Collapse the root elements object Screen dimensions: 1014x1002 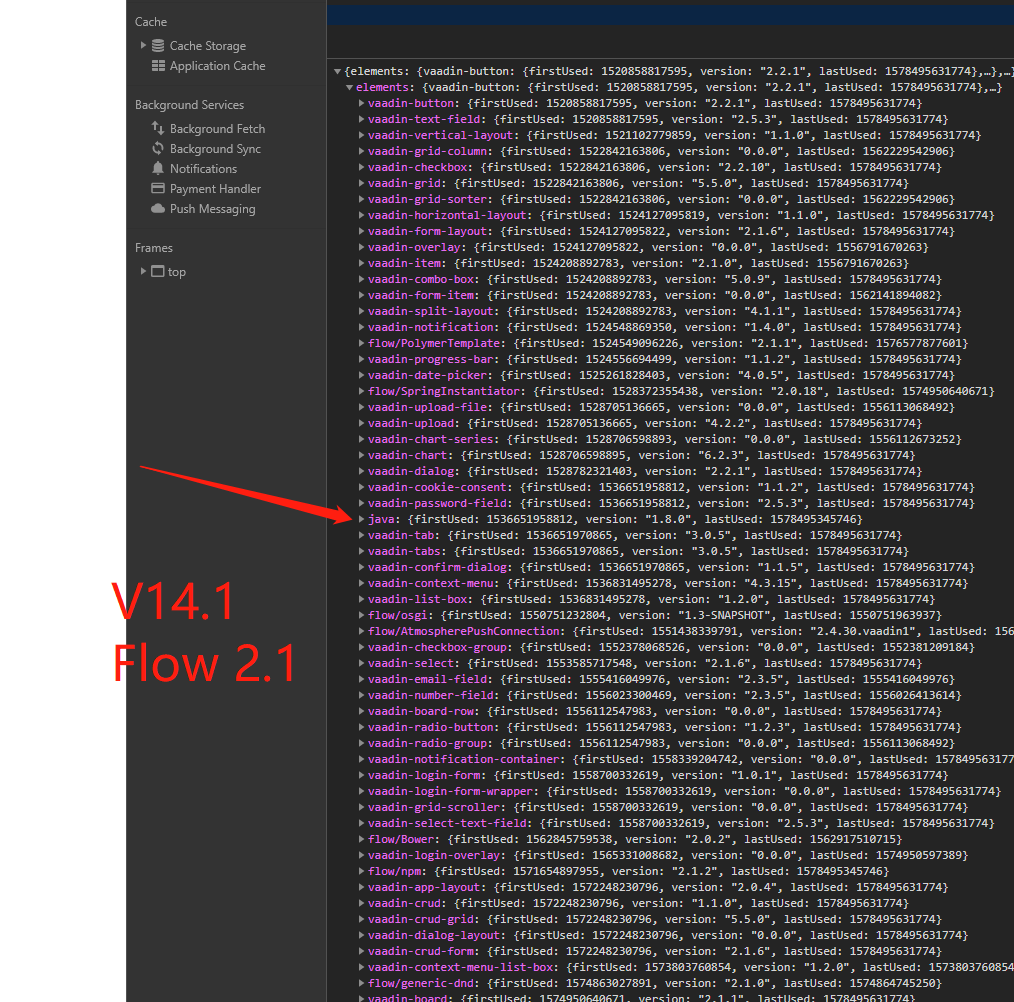(337, 71)
